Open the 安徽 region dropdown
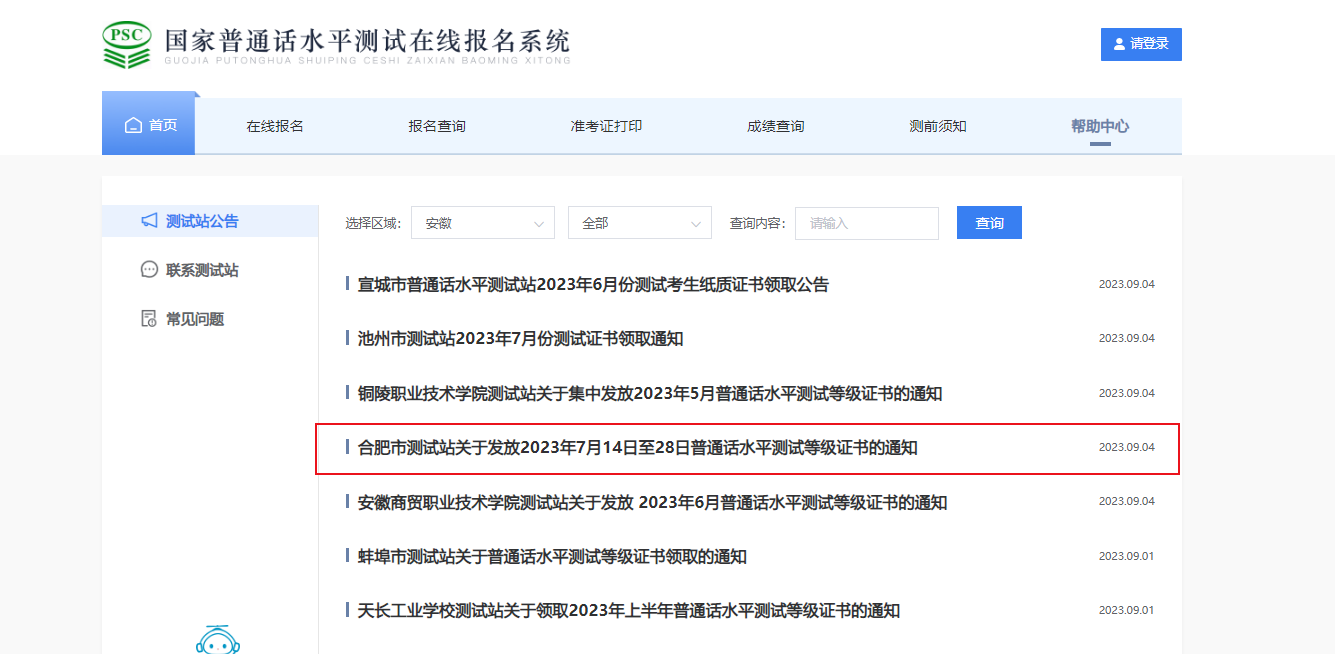The height and width of the screenshot is (654, 1335). tap(482, 223)
